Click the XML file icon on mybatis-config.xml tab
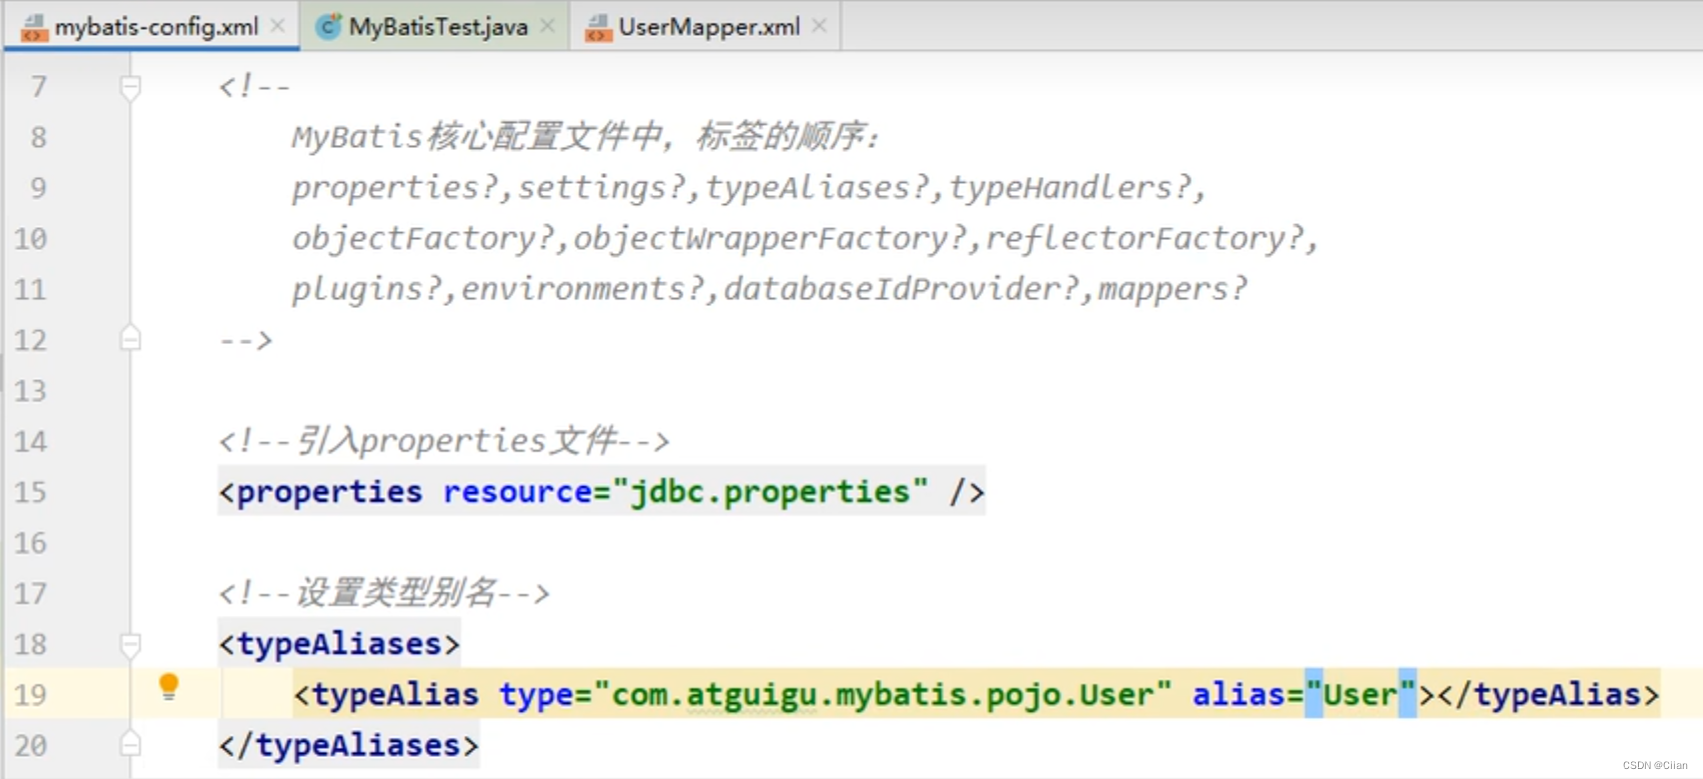The height and width of the screenshot is (779, 1703). tap(34, 28)
